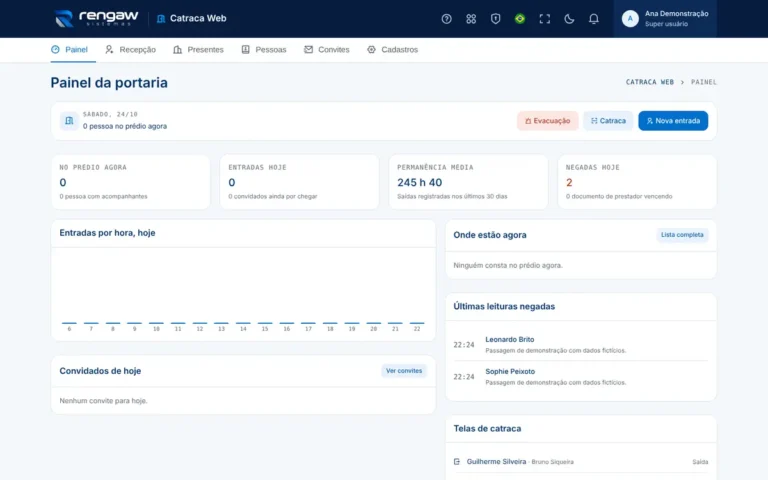Click the Entradas hoje card
Viewport: 768px width, 480px height.
[x=299, y=182]
